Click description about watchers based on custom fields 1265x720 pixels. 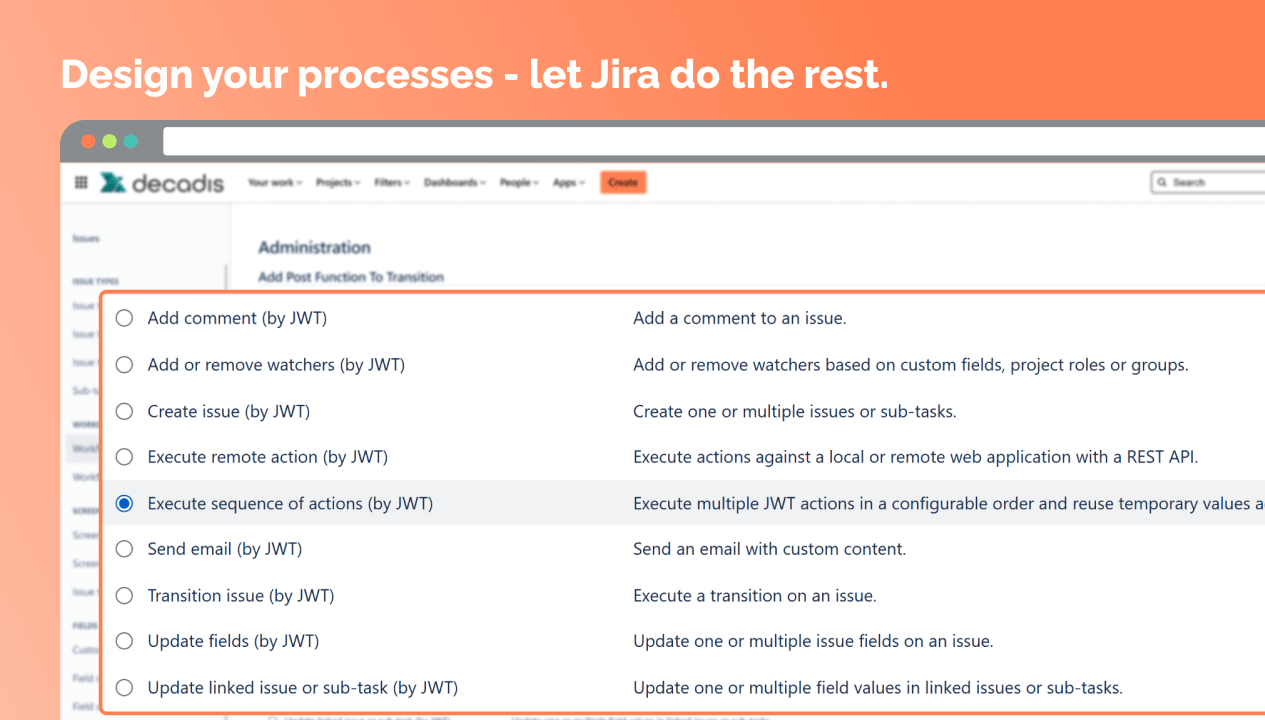(x=911, y=365)
